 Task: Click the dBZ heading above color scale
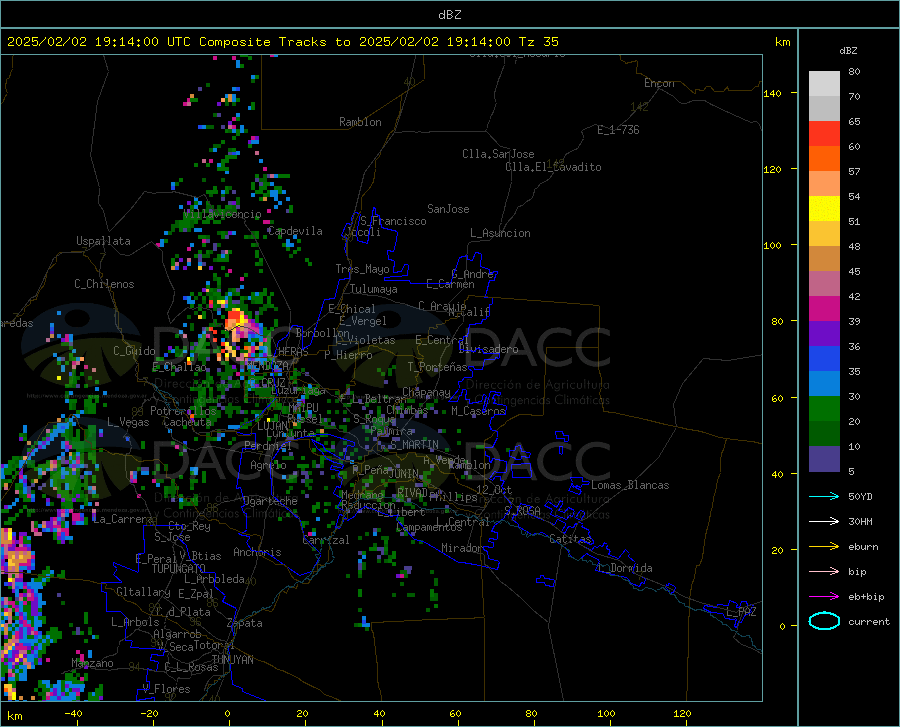(x=848, y=50)
